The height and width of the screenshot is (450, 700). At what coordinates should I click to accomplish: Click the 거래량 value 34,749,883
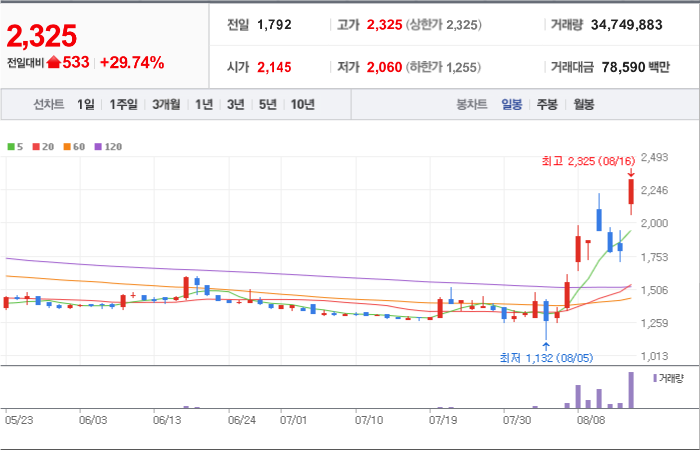[627, 25]
